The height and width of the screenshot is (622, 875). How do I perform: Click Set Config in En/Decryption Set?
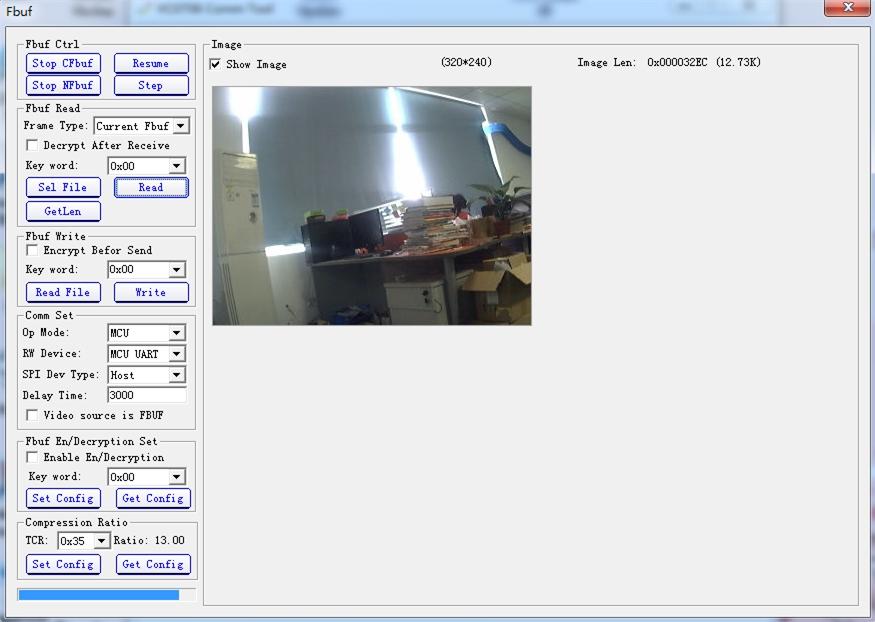pos(63,498)
